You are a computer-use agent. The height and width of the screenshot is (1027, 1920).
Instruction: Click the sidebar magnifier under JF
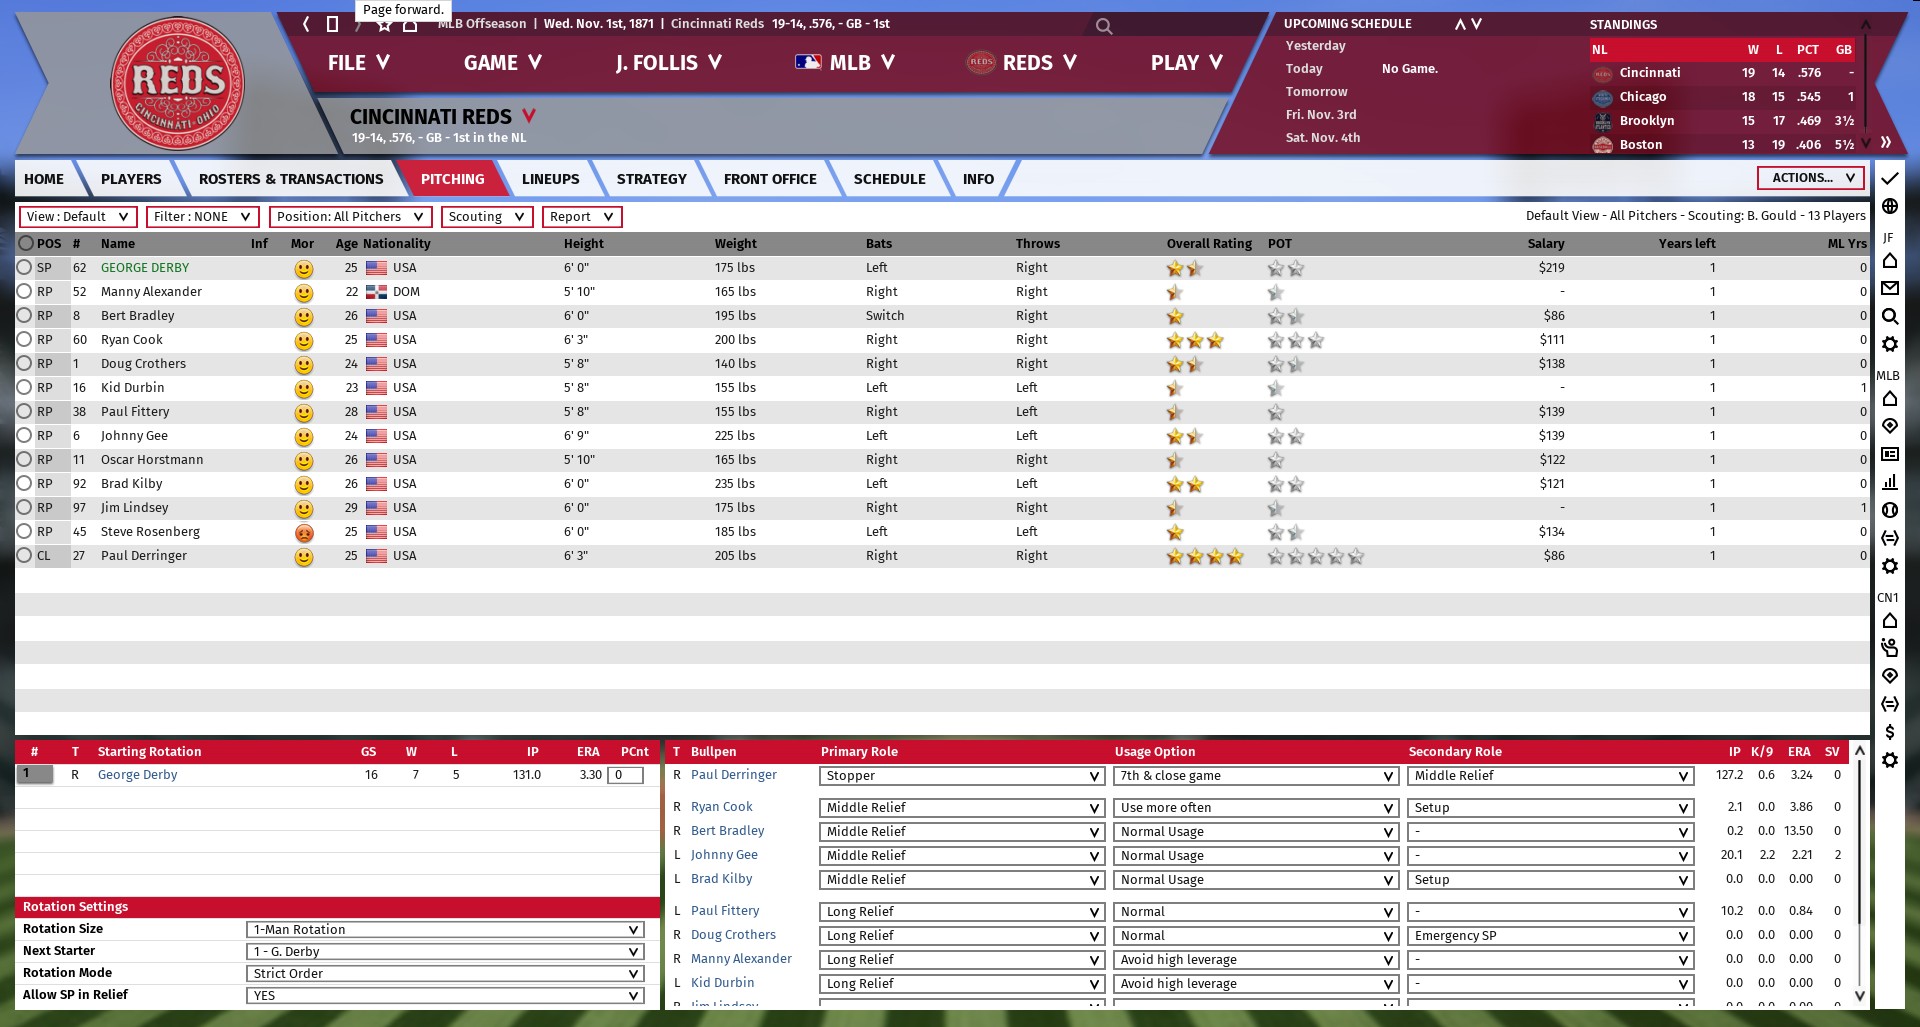click(x=1889, y=316)
